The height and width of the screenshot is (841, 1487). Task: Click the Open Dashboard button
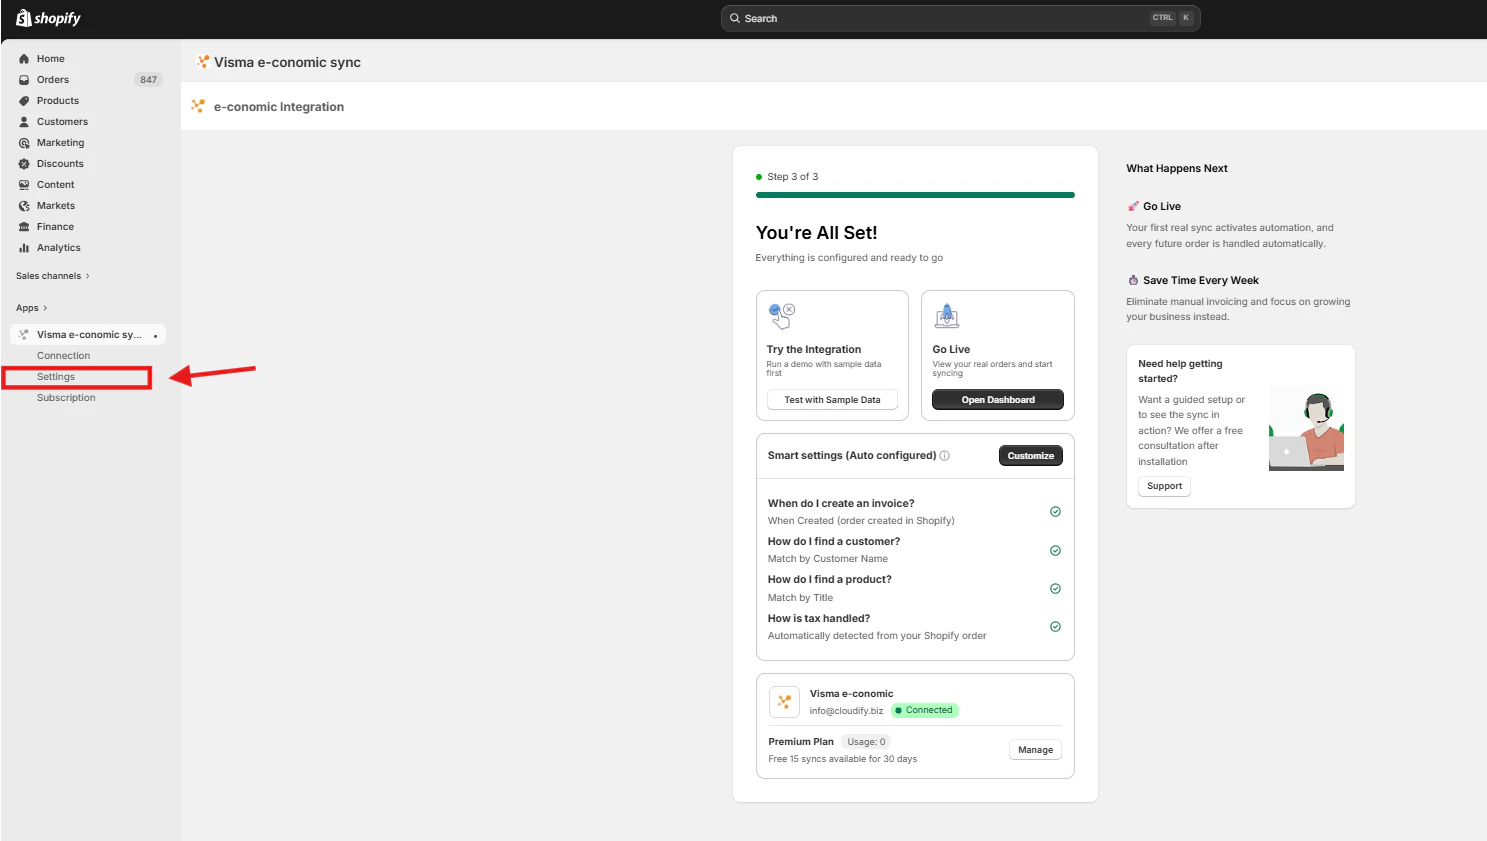(998, 400)
